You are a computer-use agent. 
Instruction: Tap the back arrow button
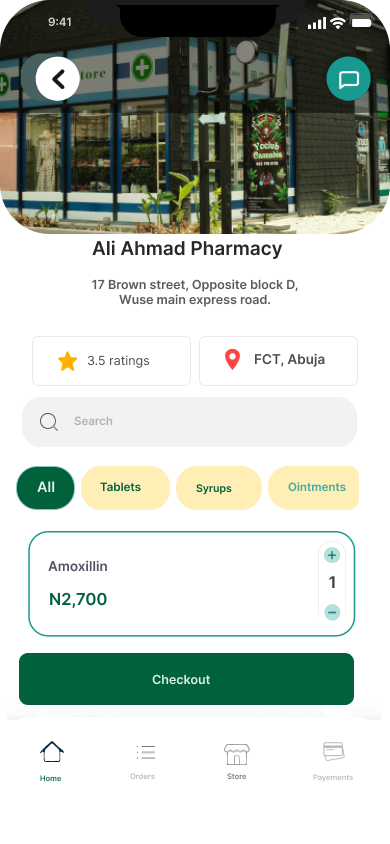click(58, 79)
